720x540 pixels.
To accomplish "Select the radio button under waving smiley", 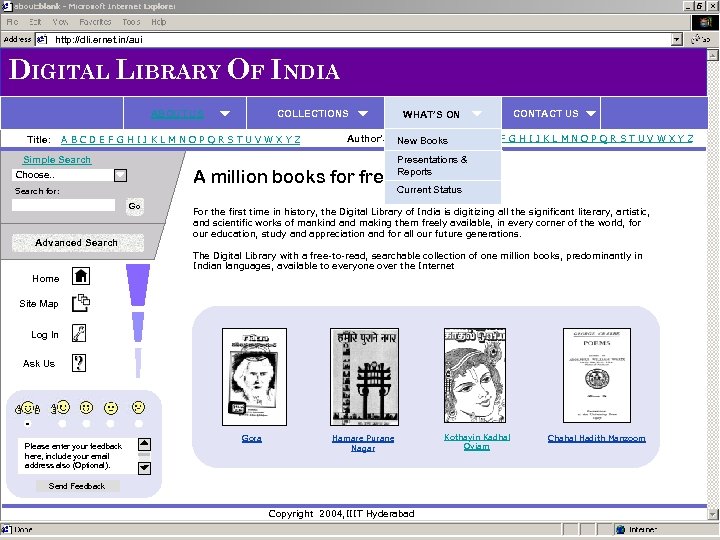I will pos(62,424).
